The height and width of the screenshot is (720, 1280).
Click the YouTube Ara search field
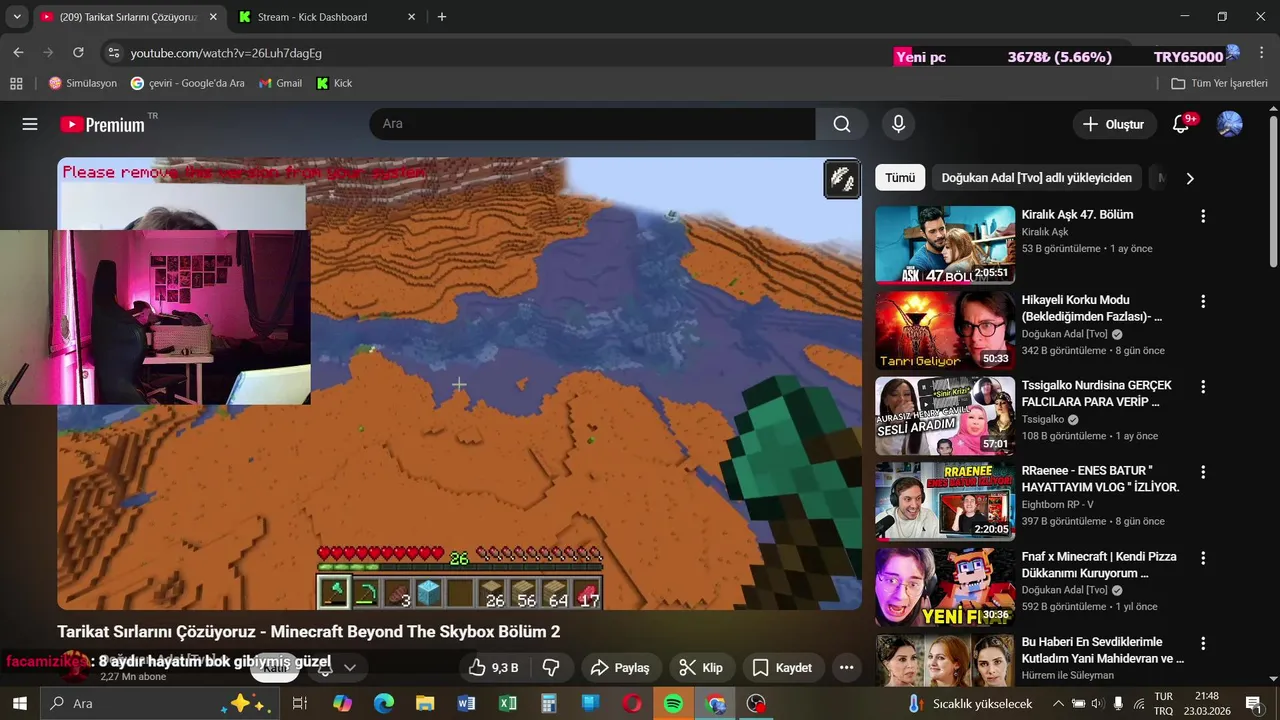(x=592, y=124)
